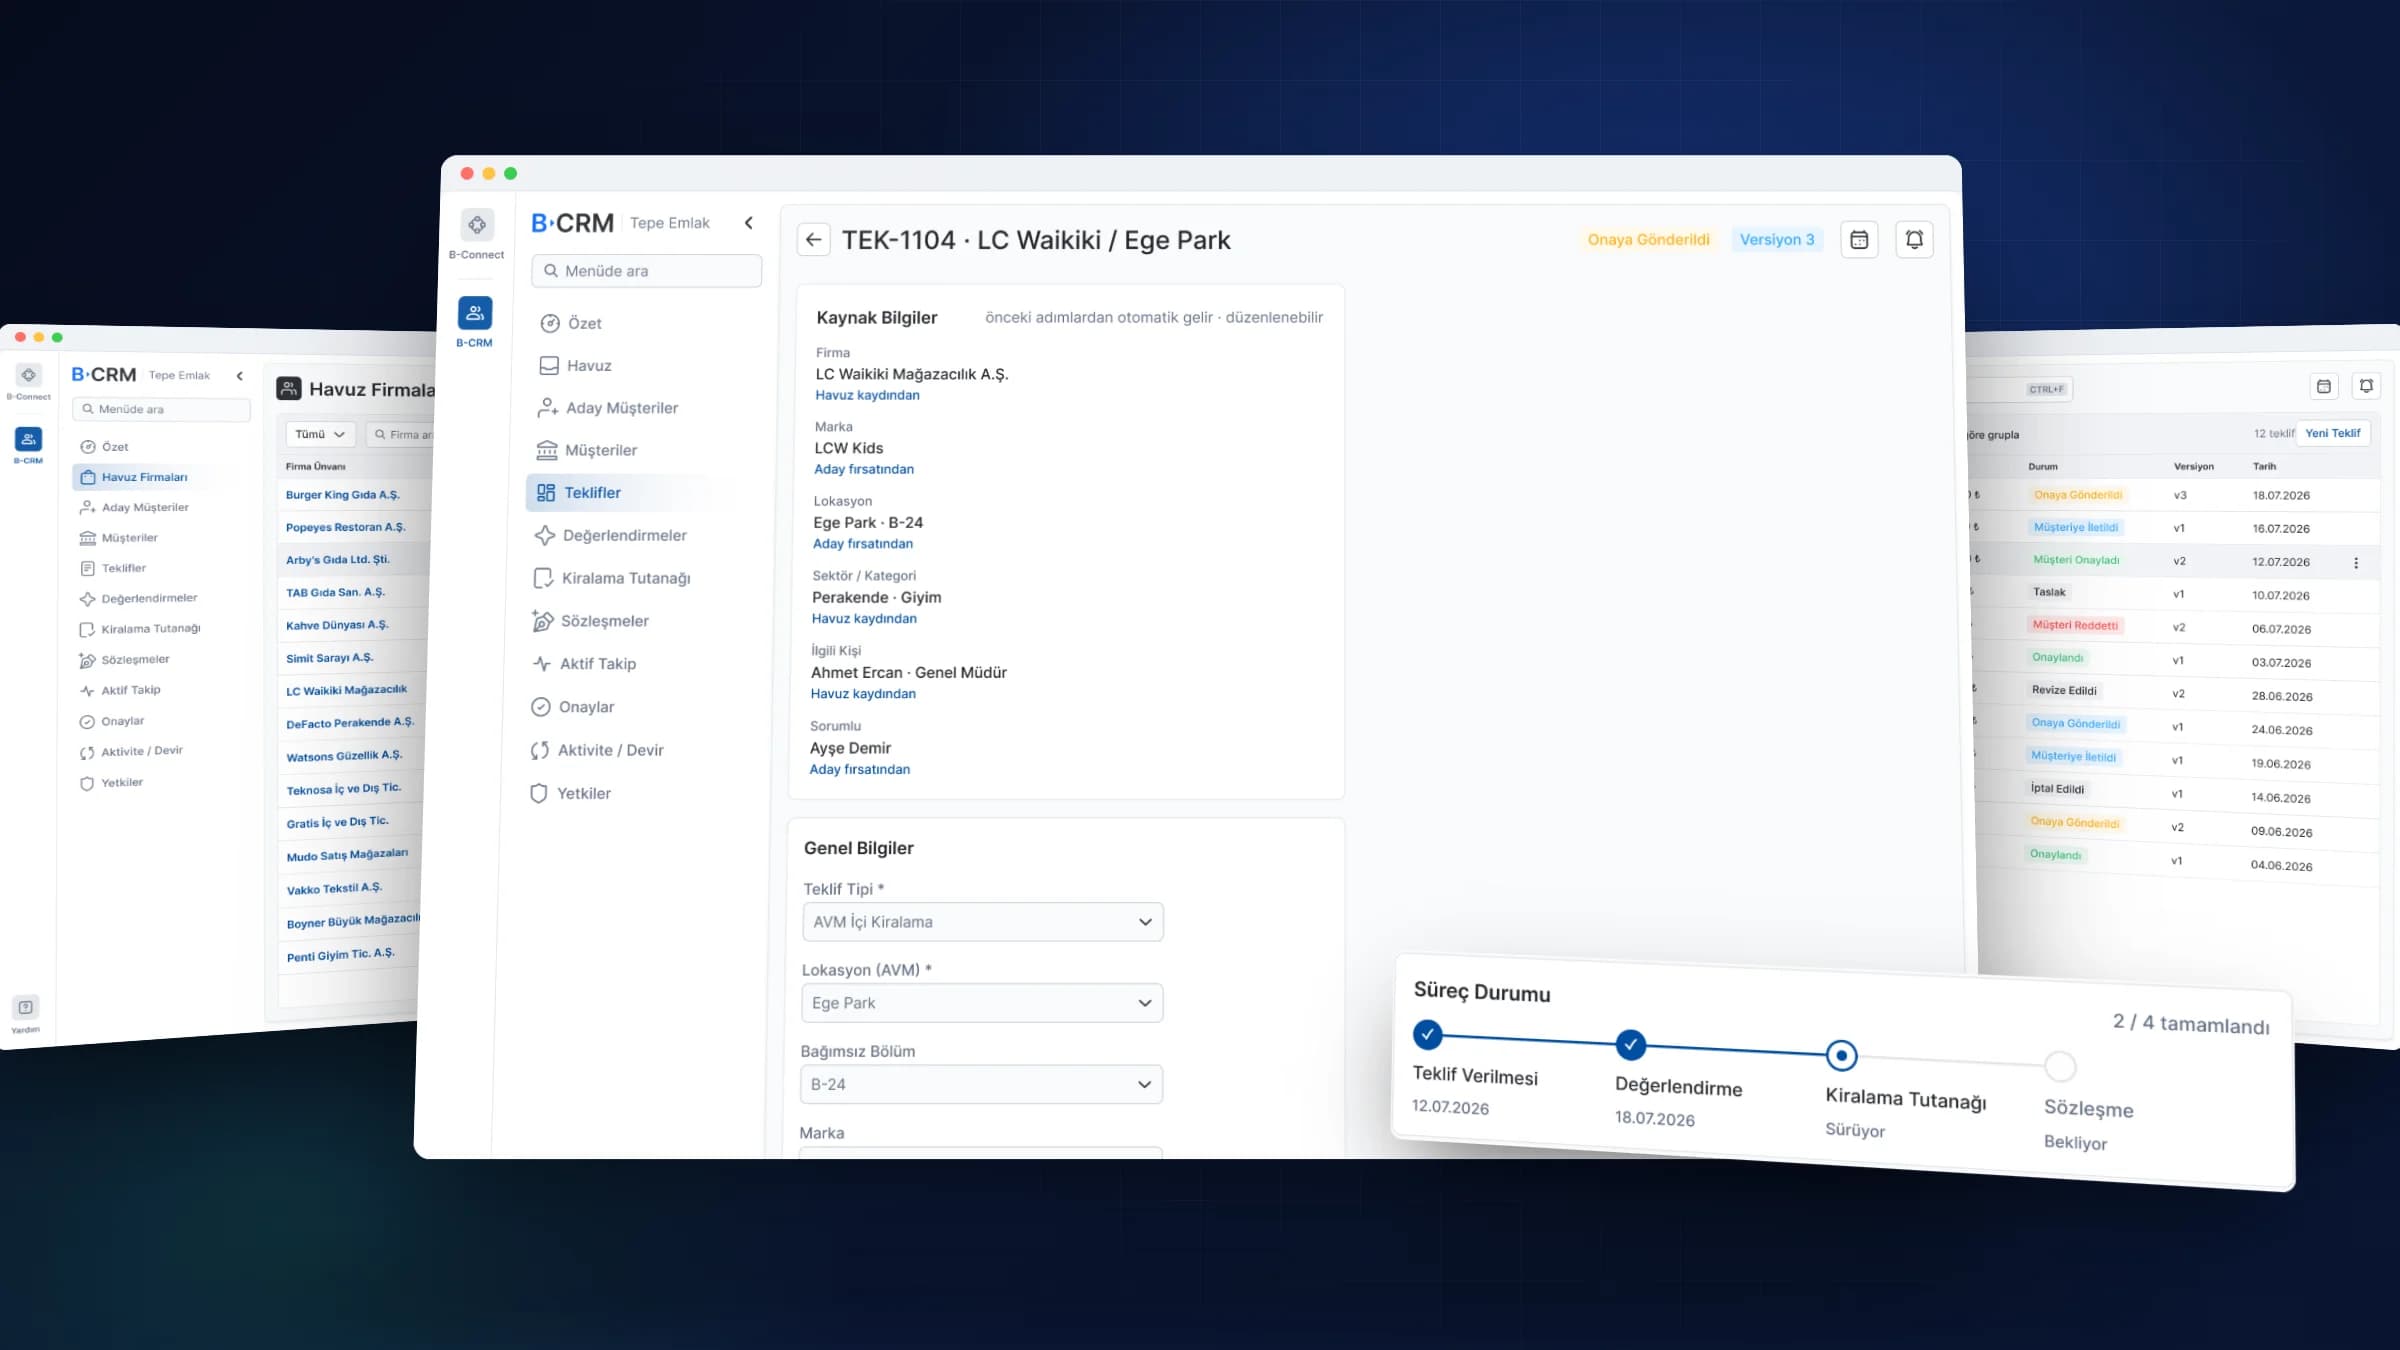
Task: Click bell icon in right window header
Action: tap(2366, 385)
